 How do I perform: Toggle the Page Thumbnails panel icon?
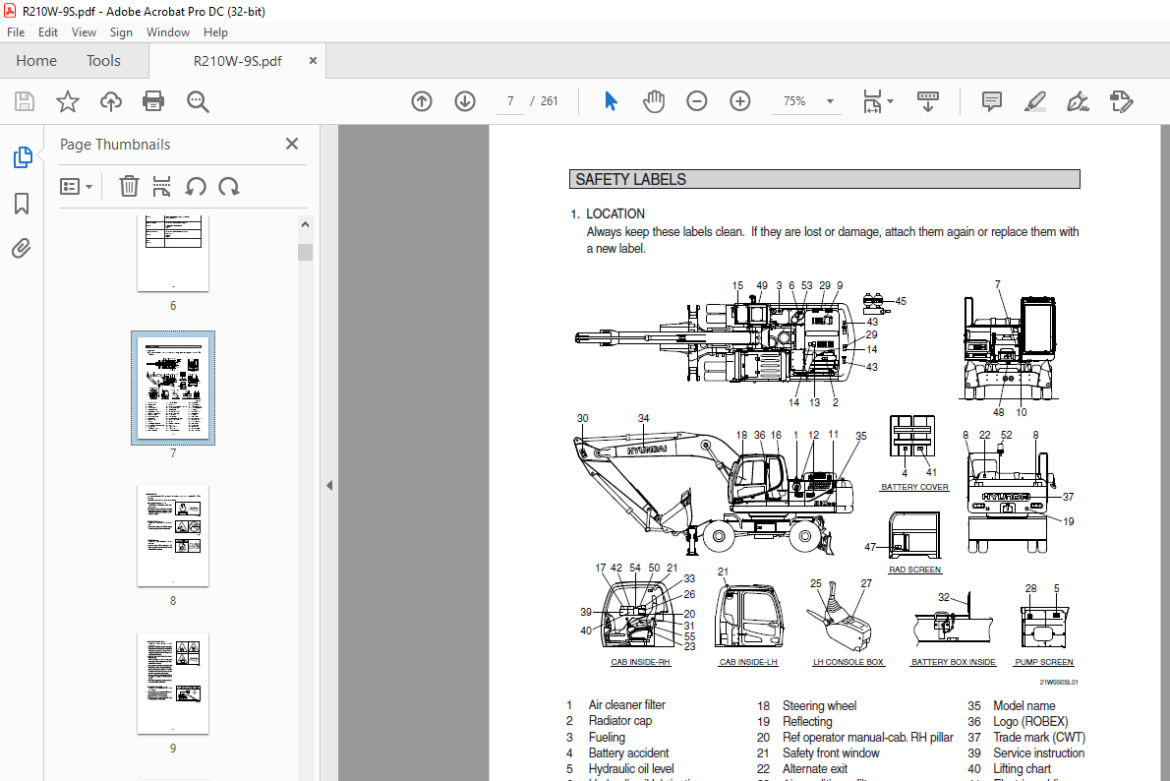coord(22,157)
